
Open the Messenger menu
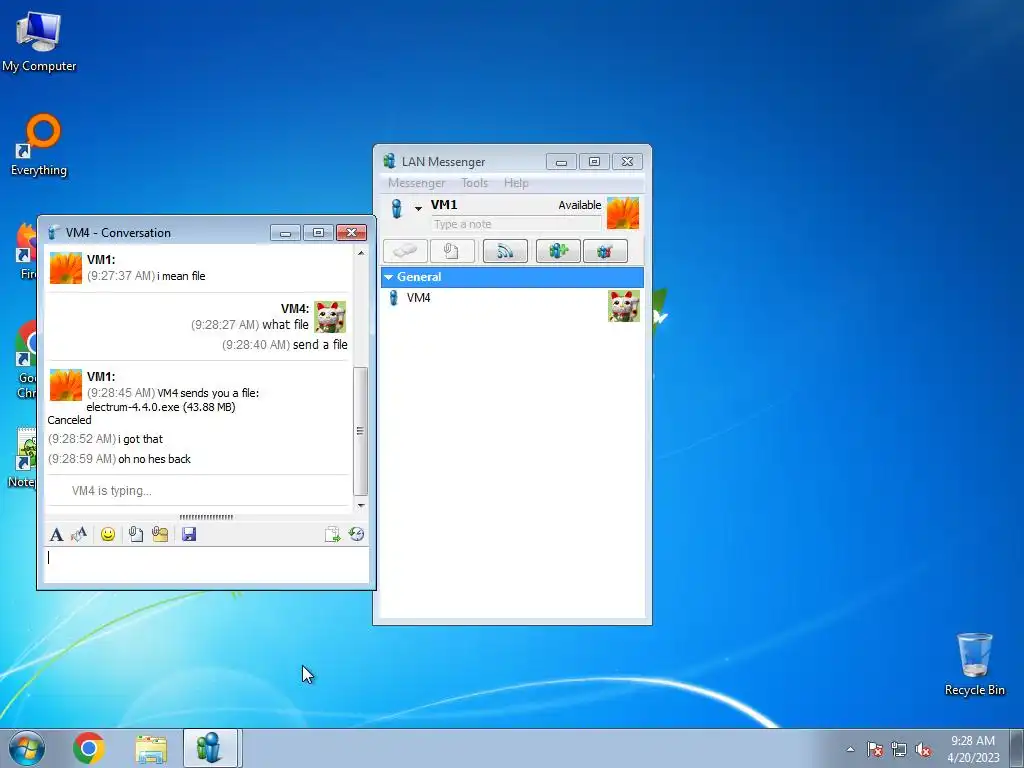[x=417, y=183]
